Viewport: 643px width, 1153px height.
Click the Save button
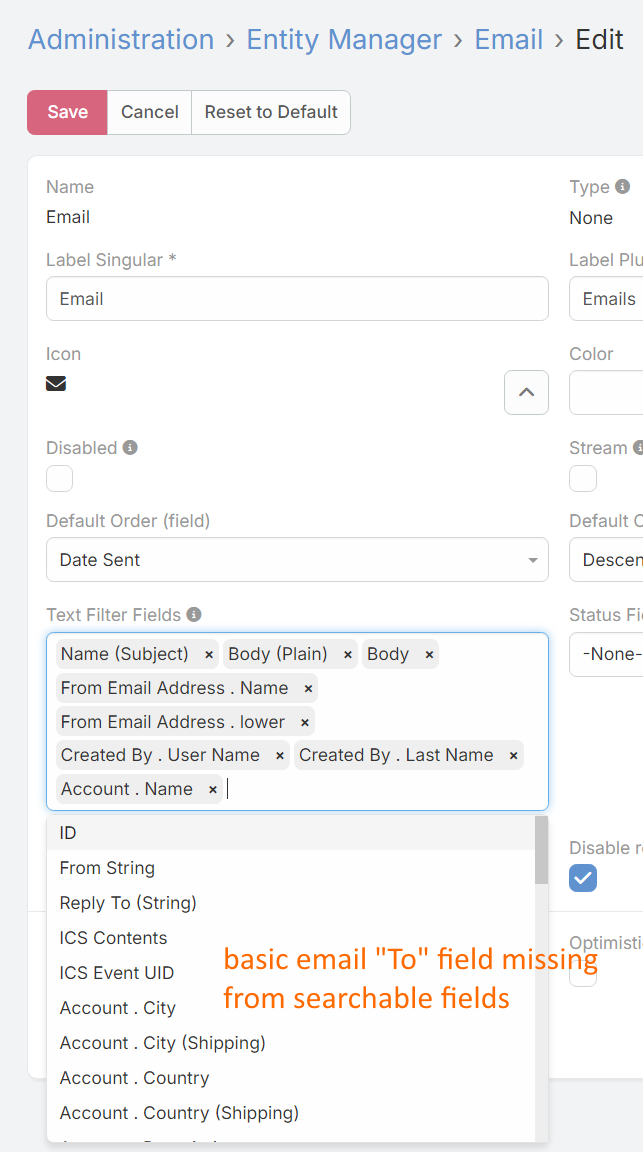tap(67, 112)
